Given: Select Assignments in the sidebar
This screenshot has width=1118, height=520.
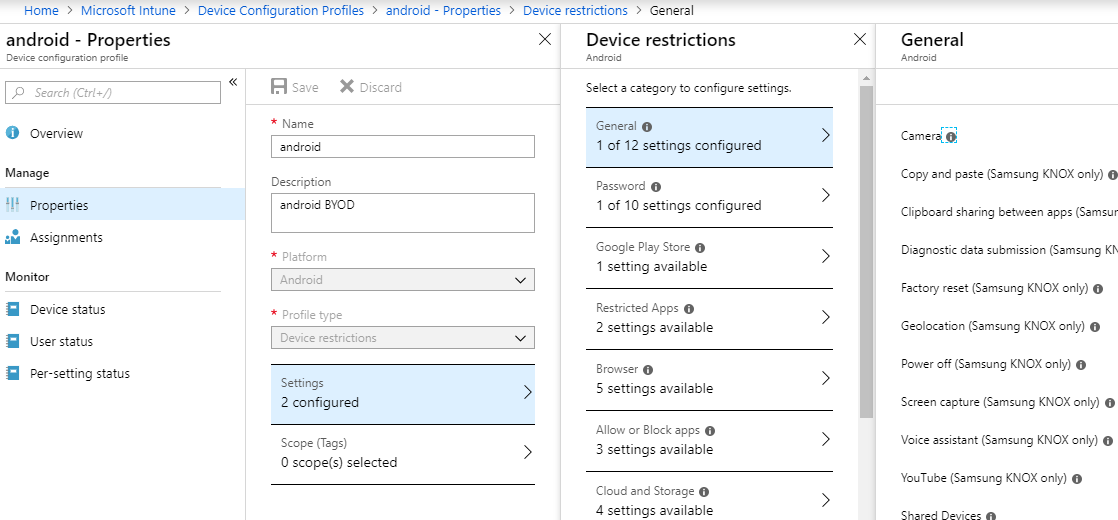Looking at the screenshot, I should click(x=66, y=238).
